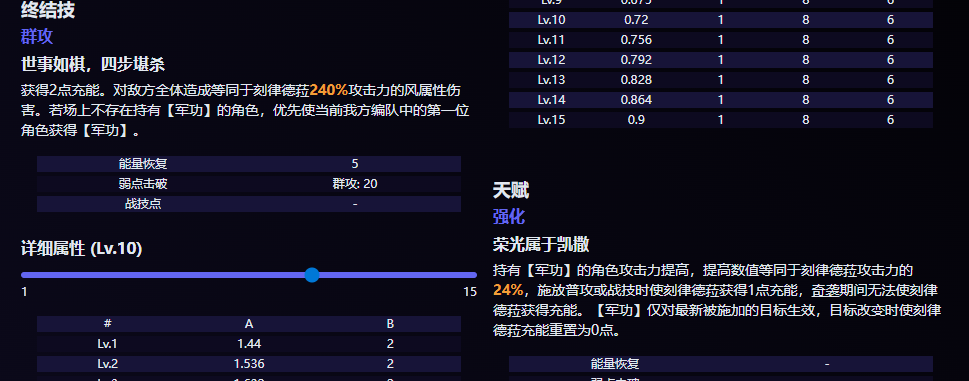Click the Lv.14 row label
Screen dimensions: 969x381
(x=551, y=100)
